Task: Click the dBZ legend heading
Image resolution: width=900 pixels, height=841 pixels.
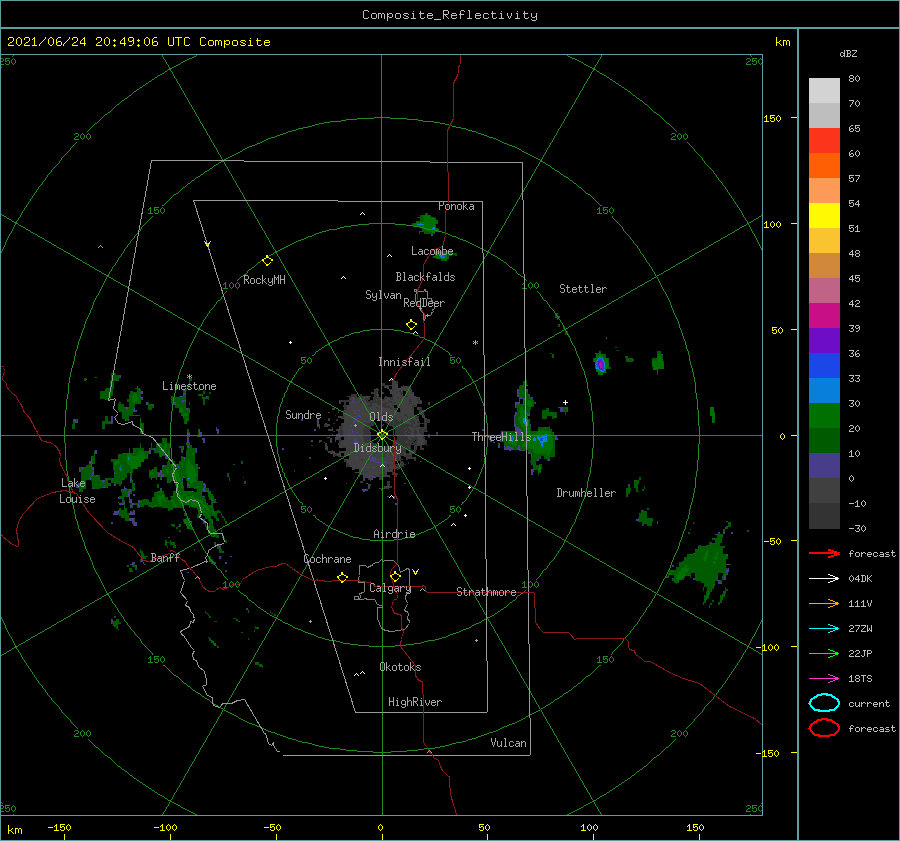Action: (x=848, y=54)
